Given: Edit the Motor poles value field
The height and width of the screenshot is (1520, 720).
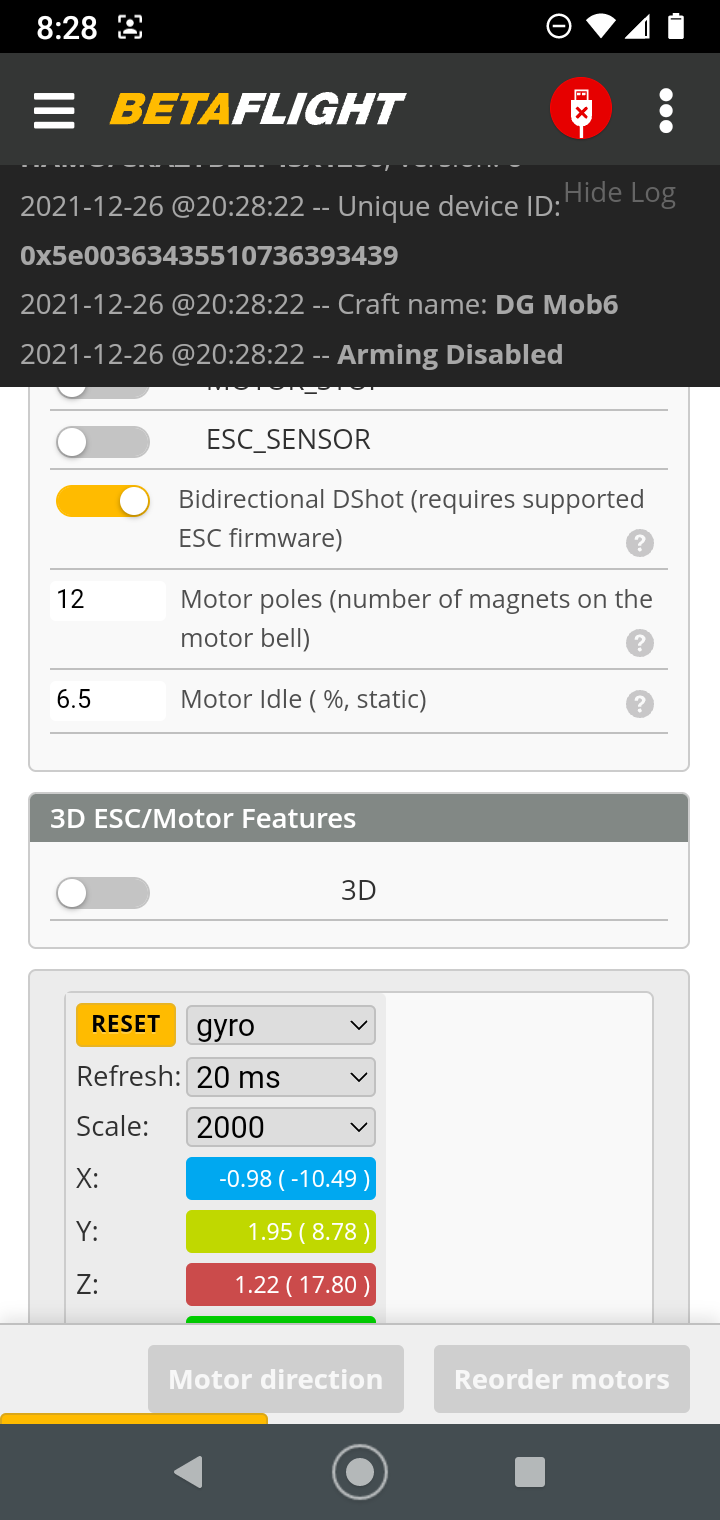Looking at the screenshot, I should pyautogui.click(x=107, y=599).
